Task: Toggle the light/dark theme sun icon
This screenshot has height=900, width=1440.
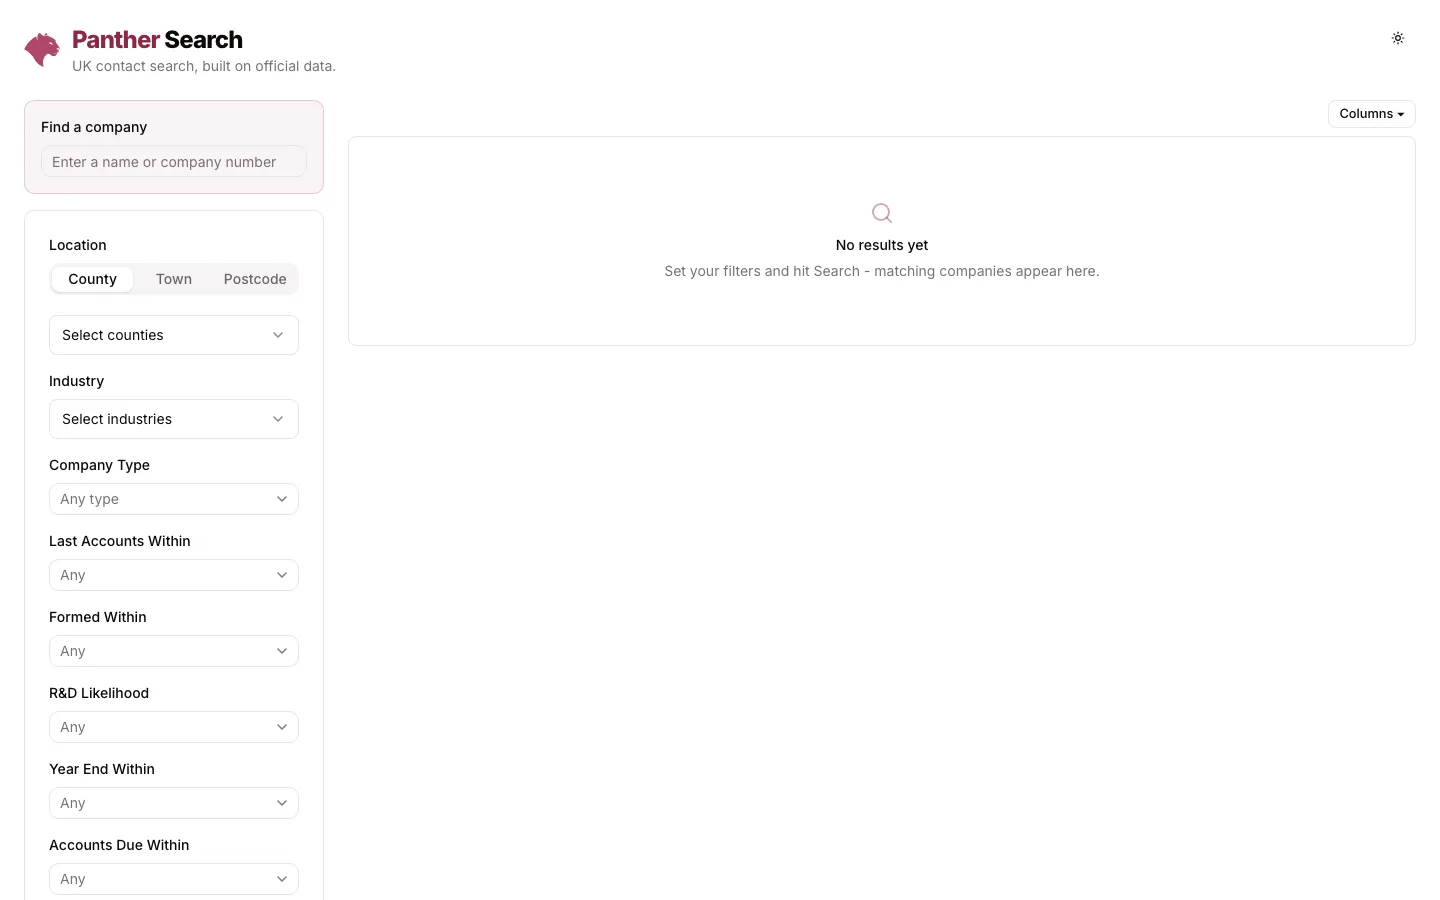Action: tap(1398, 38)
